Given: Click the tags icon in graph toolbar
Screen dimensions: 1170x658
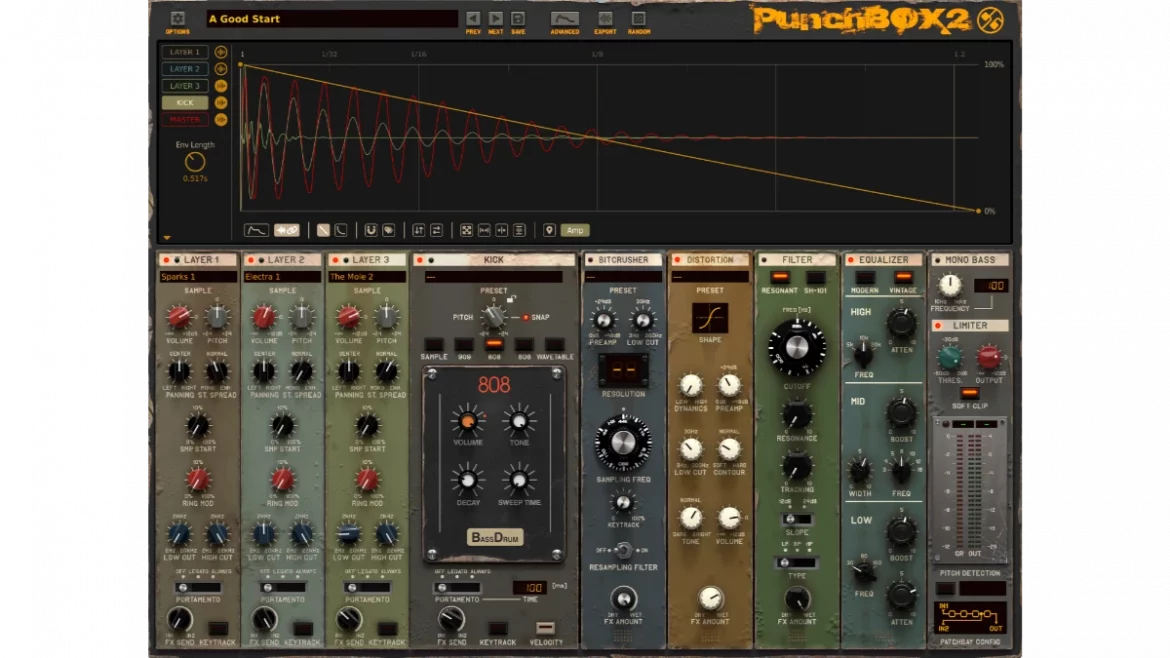Looking at the screenshot, I should pos(389,231).
